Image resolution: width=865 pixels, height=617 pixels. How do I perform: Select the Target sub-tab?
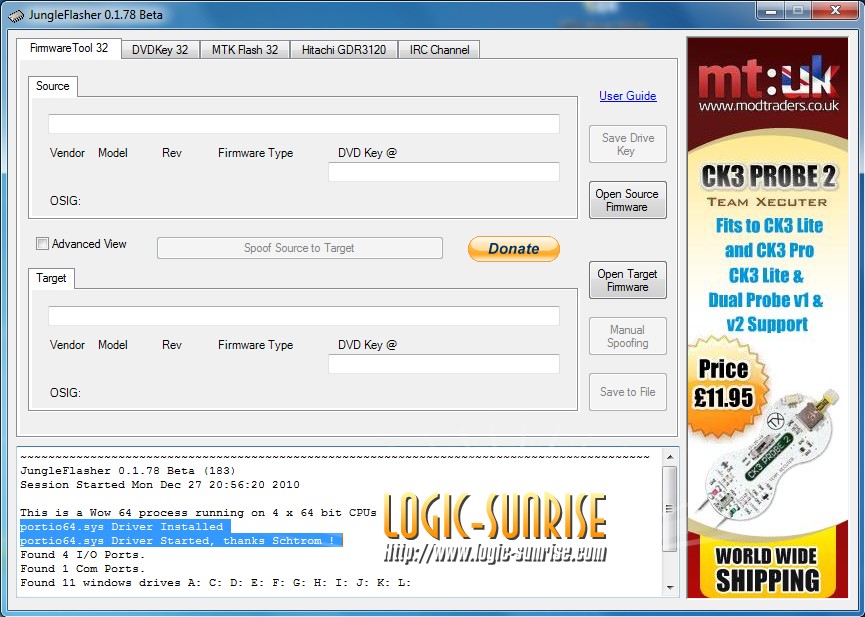click(x=51, y=278)
